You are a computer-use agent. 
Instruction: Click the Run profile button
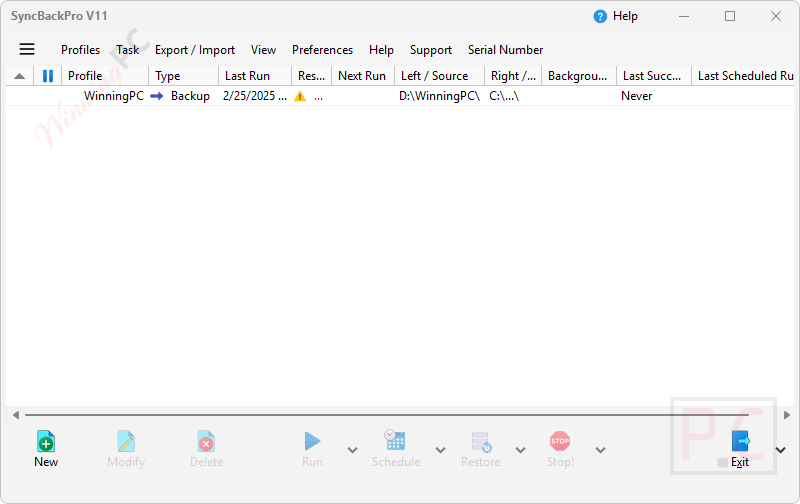pyautogui.click(x=312, y=449)
